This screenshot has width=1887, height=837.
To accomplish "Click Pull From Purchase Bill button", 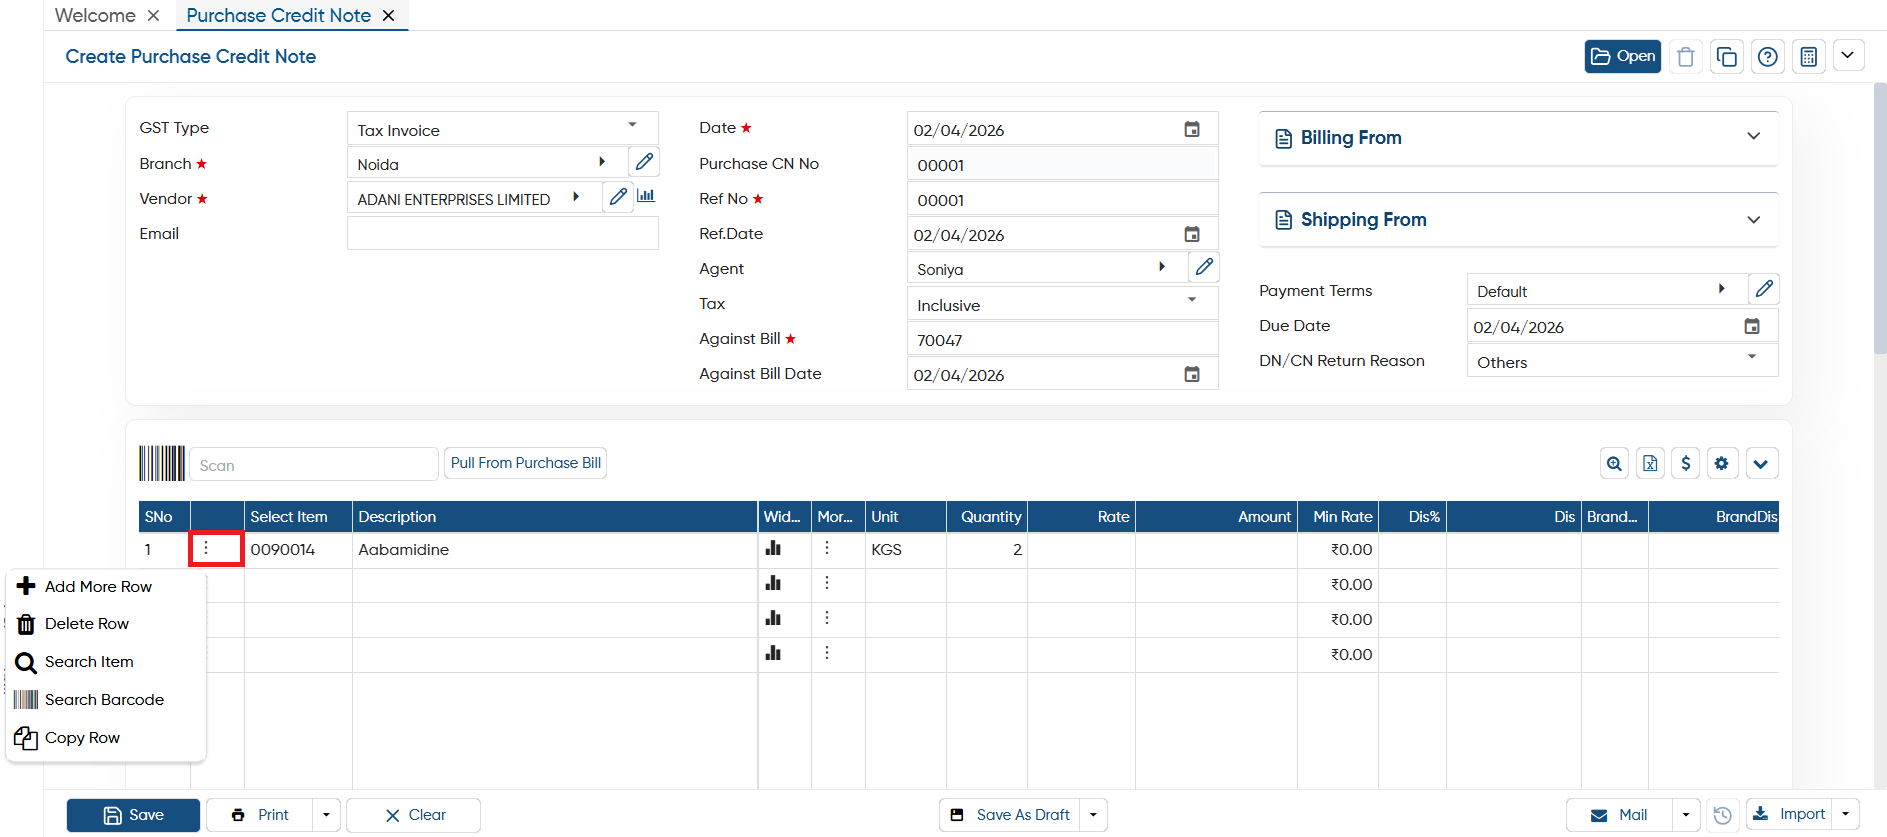I will [x=526, y=463].
